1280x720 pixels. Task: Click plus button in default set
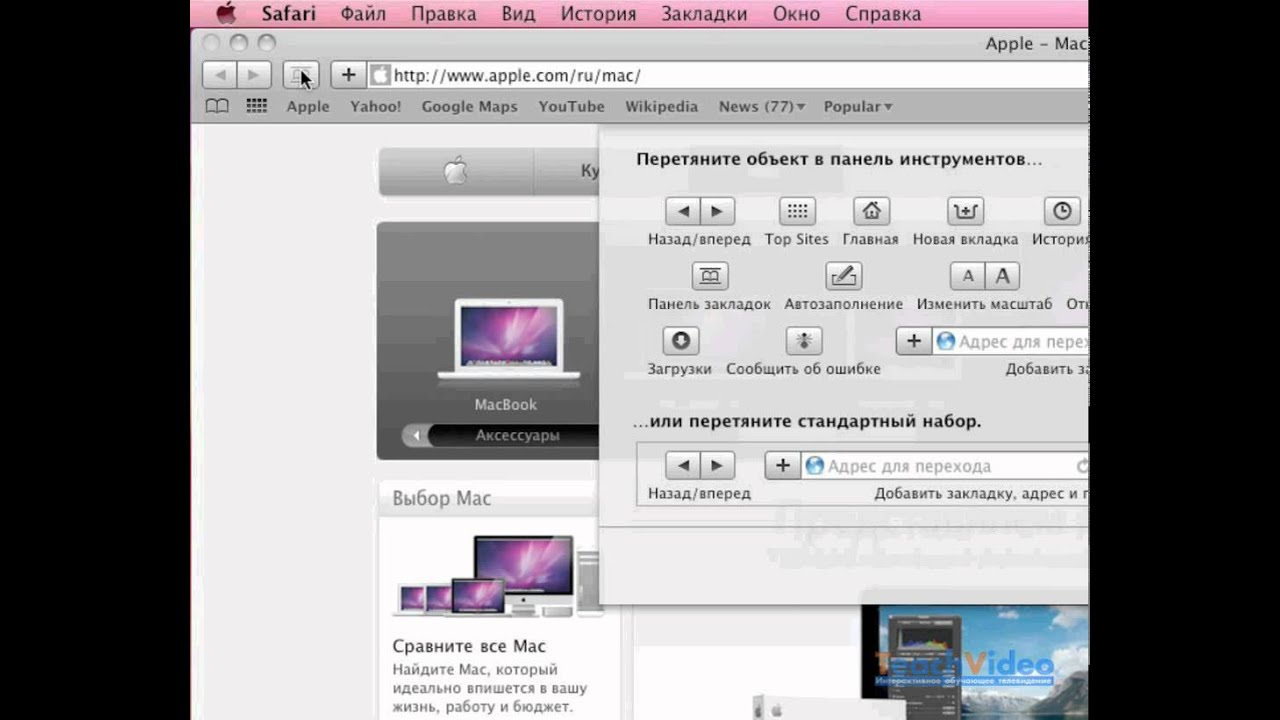point(782,466)
